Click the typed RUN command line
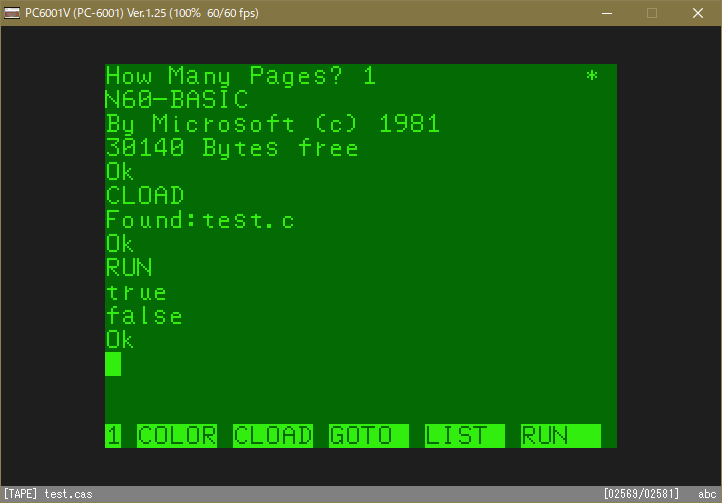This screenshot has height=503, width=722. 129,268
